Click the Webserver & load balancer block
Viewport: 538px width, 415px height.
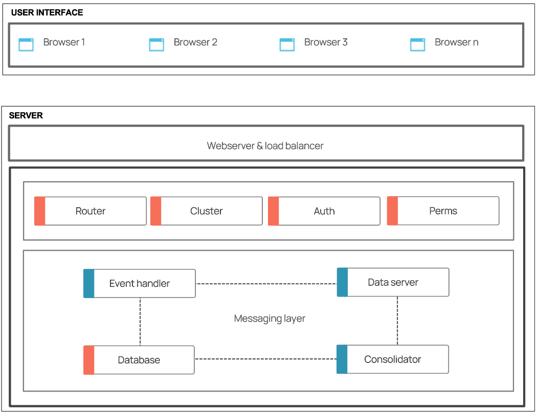coord(266,143)
